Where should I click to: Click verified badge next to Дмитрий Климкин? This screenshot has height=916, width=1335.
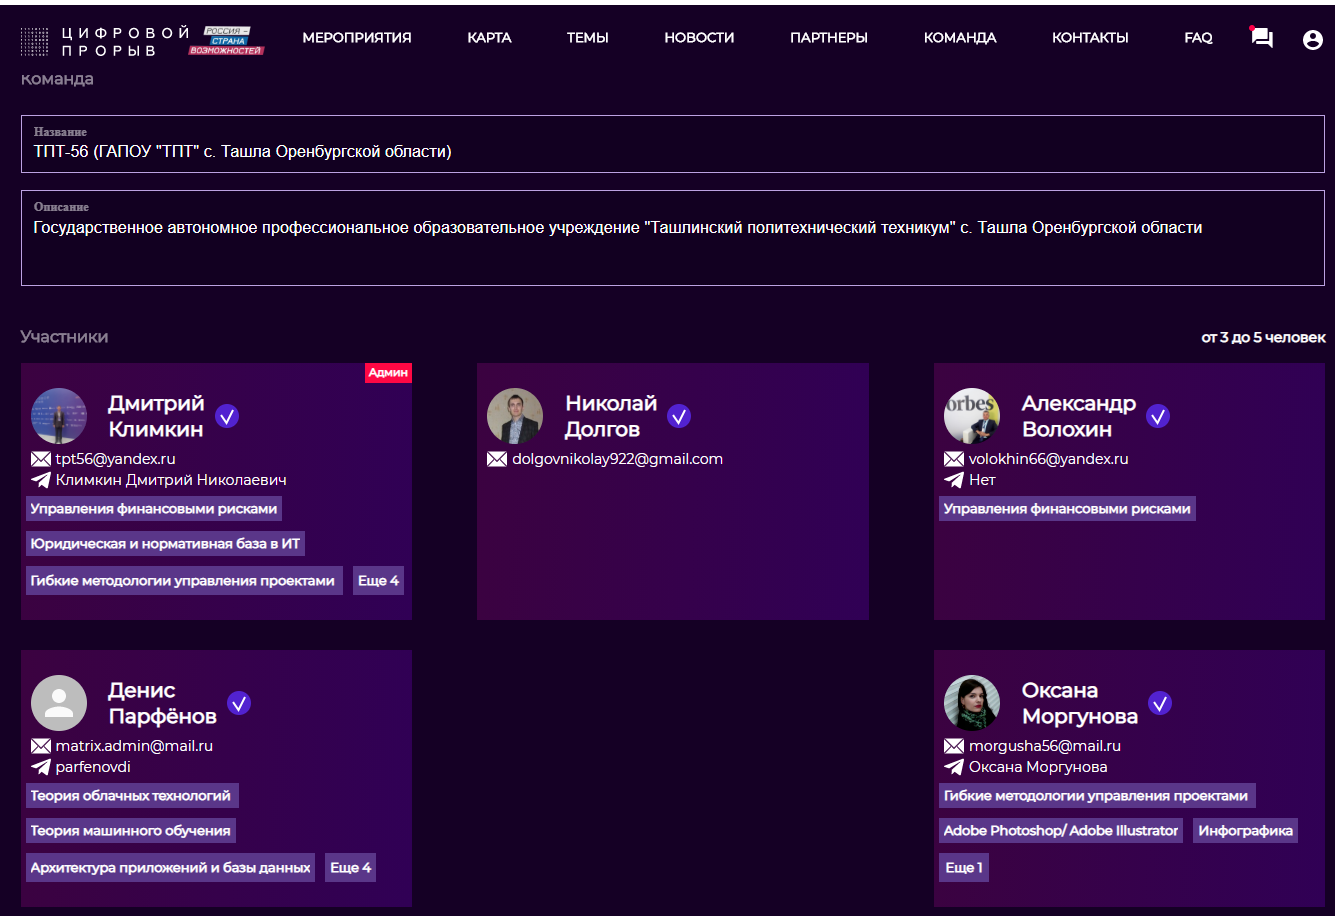tap(227, 416)
